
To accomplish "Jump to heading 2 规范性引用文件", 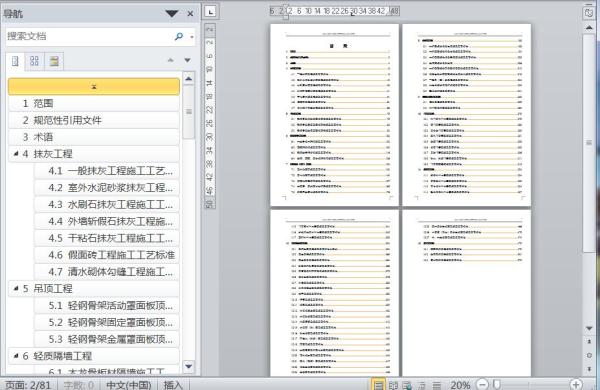I will (x=94, y=120).
